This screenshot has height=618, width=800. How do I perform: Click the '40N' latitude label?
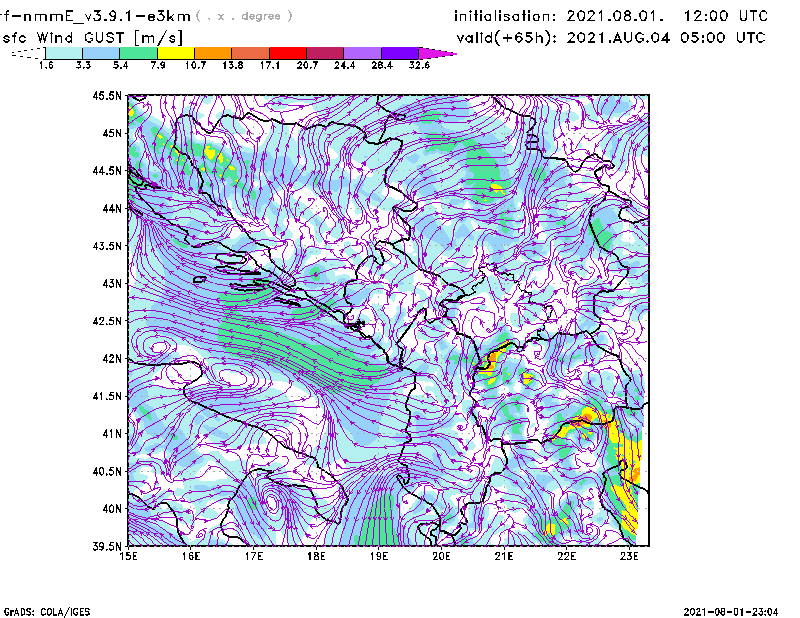tap(112, 509)
